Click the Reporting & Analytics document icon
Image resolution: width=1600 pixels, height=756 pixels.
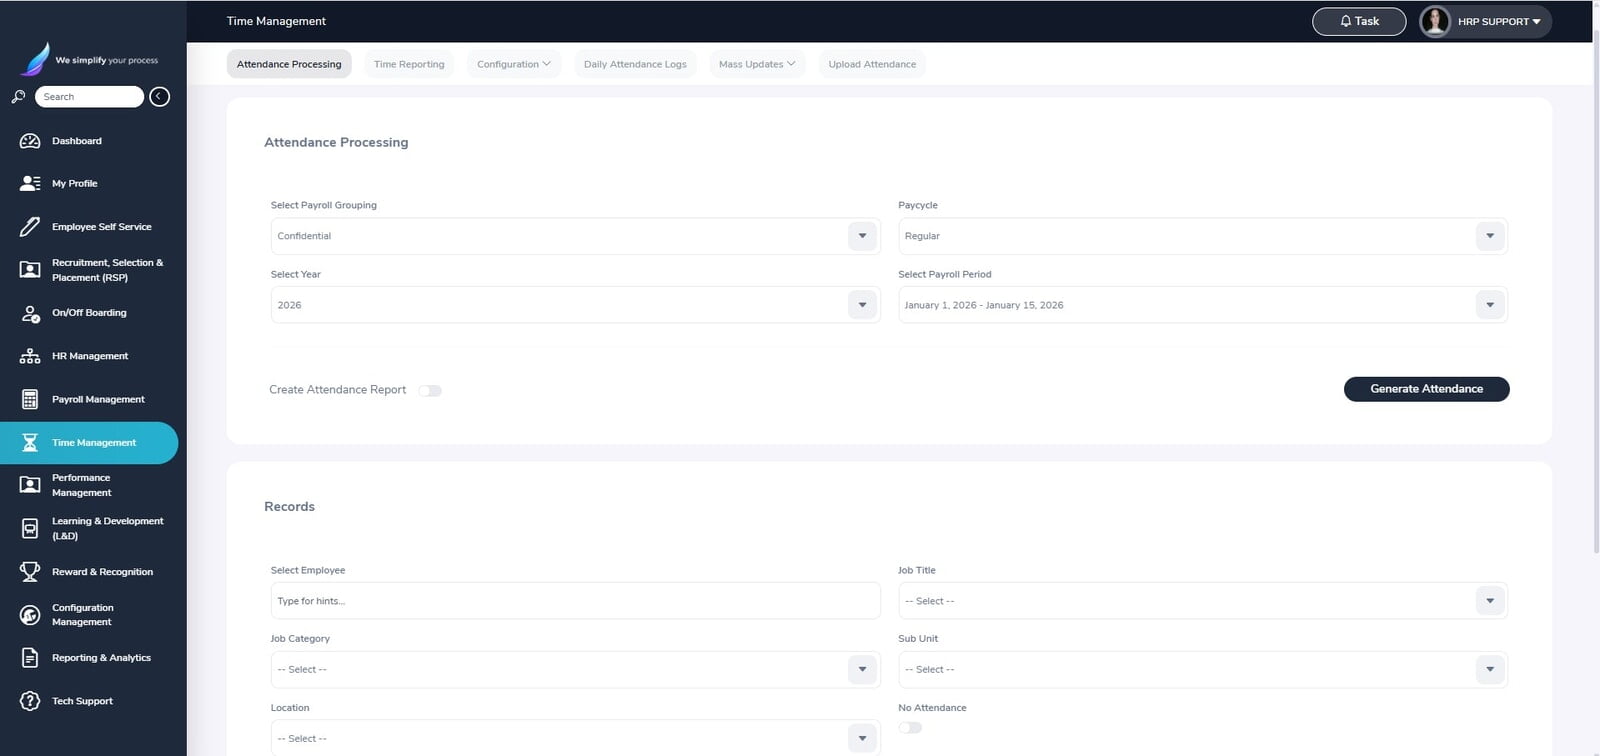click(30, 658)
